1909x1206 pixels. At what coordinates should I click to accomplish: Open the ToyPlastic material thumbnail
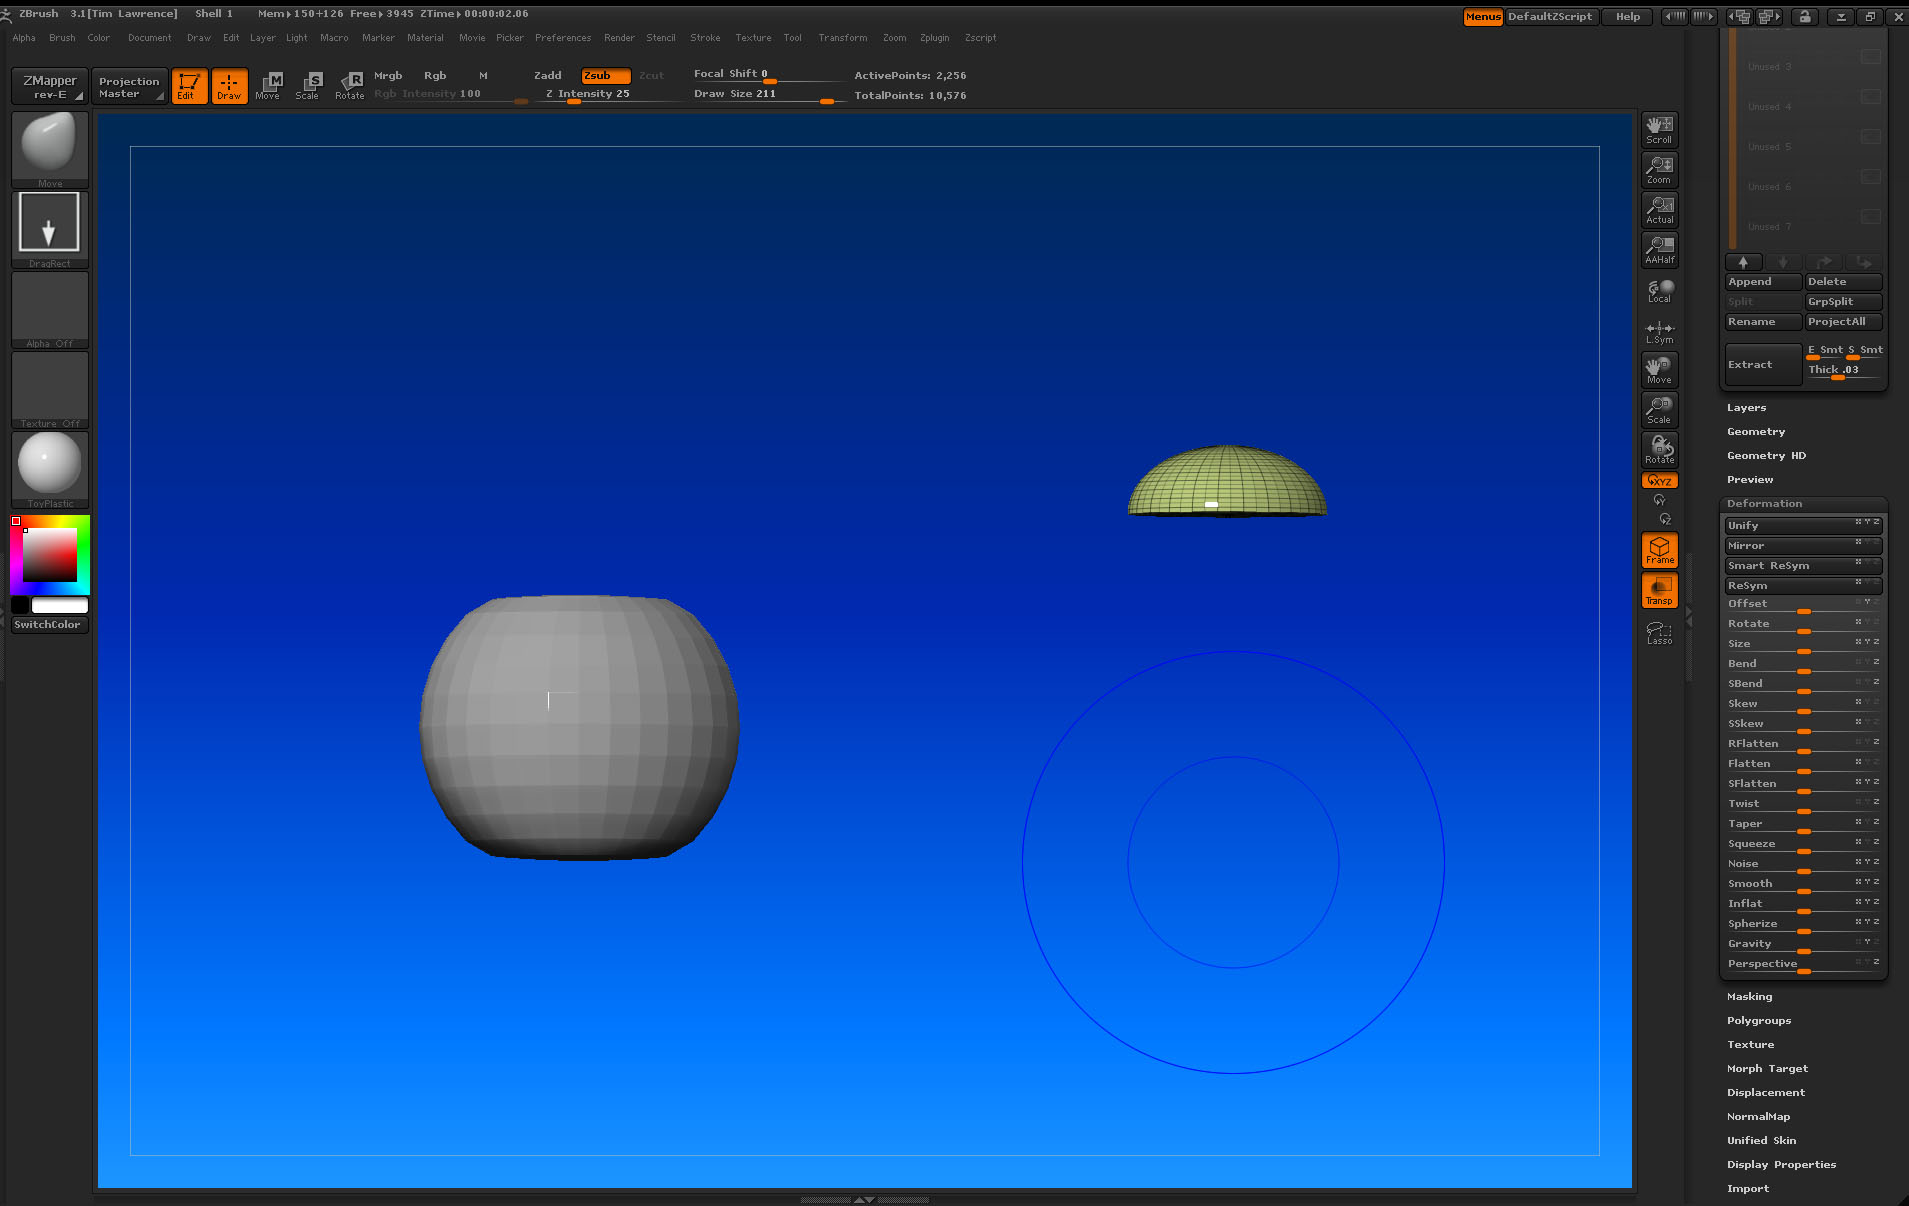pyautogui.click(x=49, y=465)
